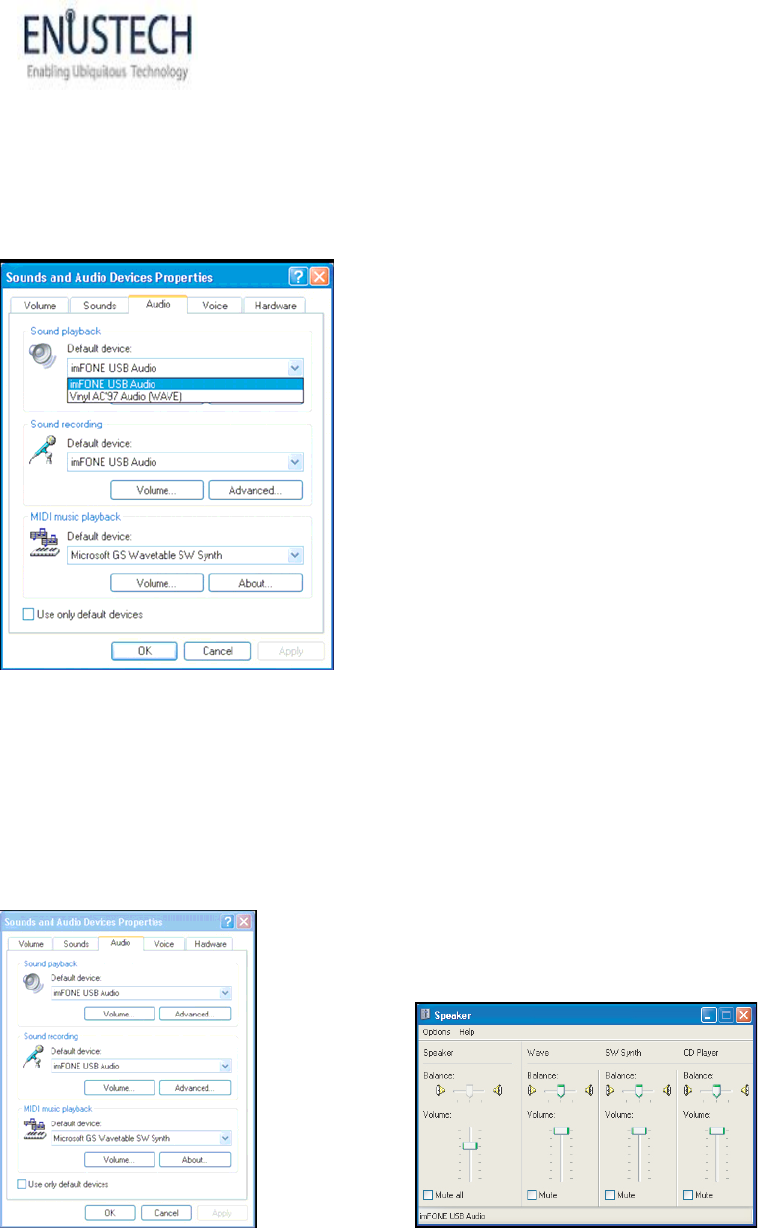The height and width of the screenshot is (1228, 758).
Task: Click the Sound playback speaker icon in upper dialog
Action: click(42, 355)
